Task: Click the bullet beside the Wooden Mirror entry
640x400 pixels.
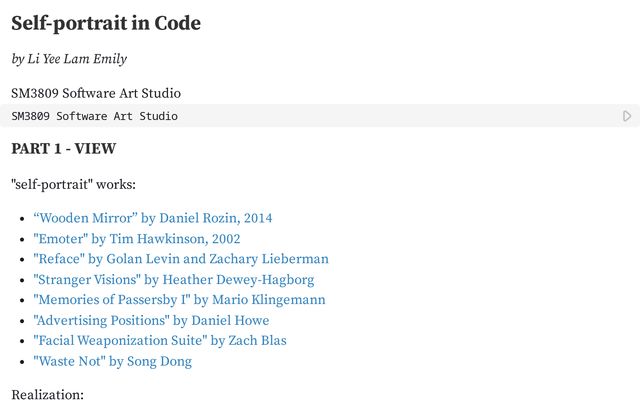Action: pyautogui.click(x=22, y=219)
